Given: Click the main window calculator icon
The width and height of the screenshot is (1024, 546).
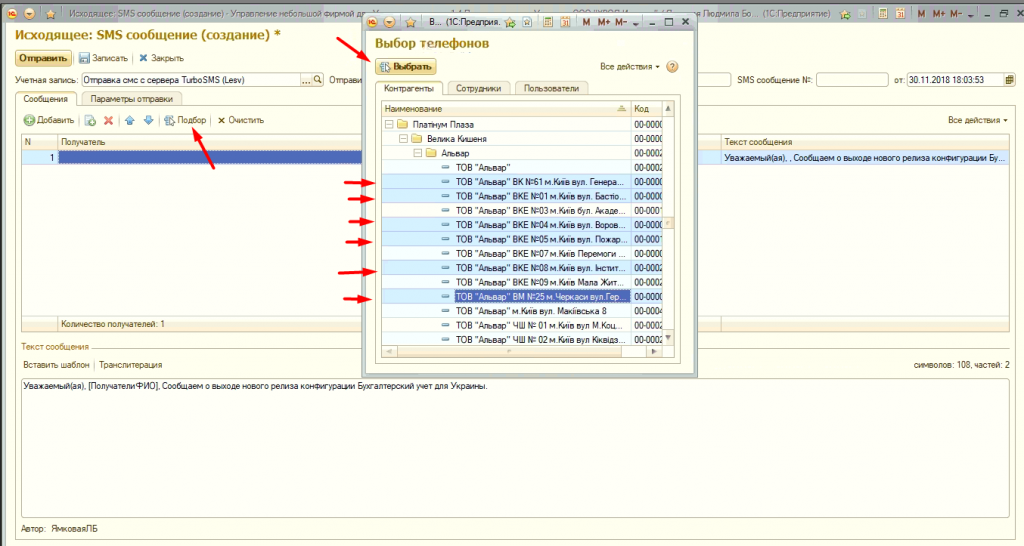Looking at the screenshot, I should click(x=883, y=14).
